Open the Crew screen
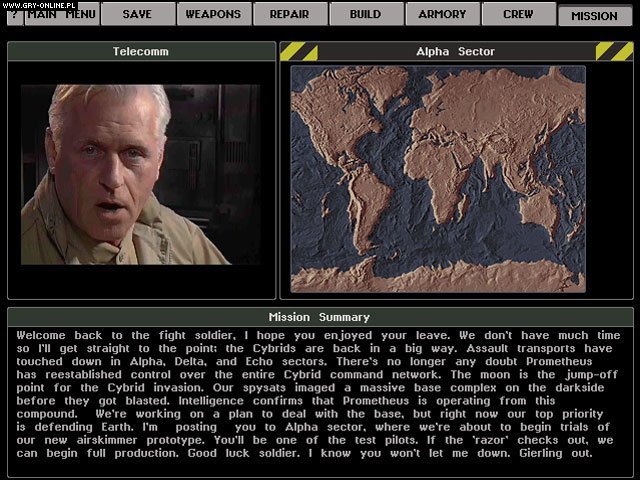Viewport: 640px width, 480px height. pyautogui.click(x=518, y=14)
